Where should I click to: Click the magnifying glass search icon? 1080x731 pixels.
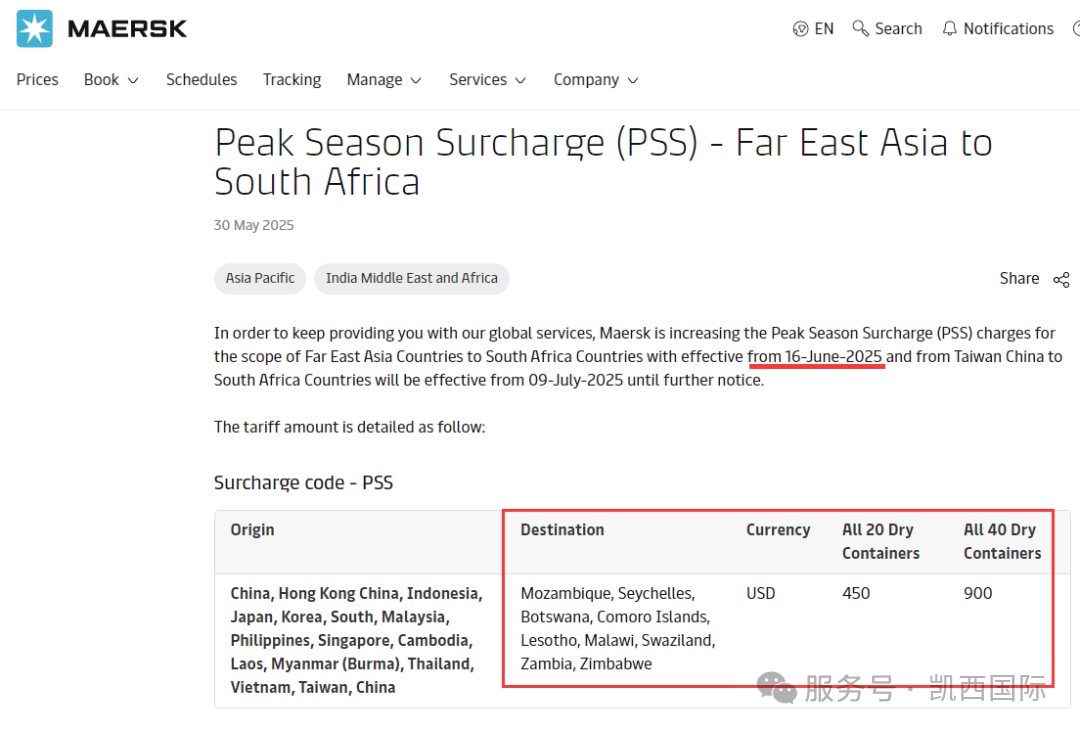[x=860, y=28]
